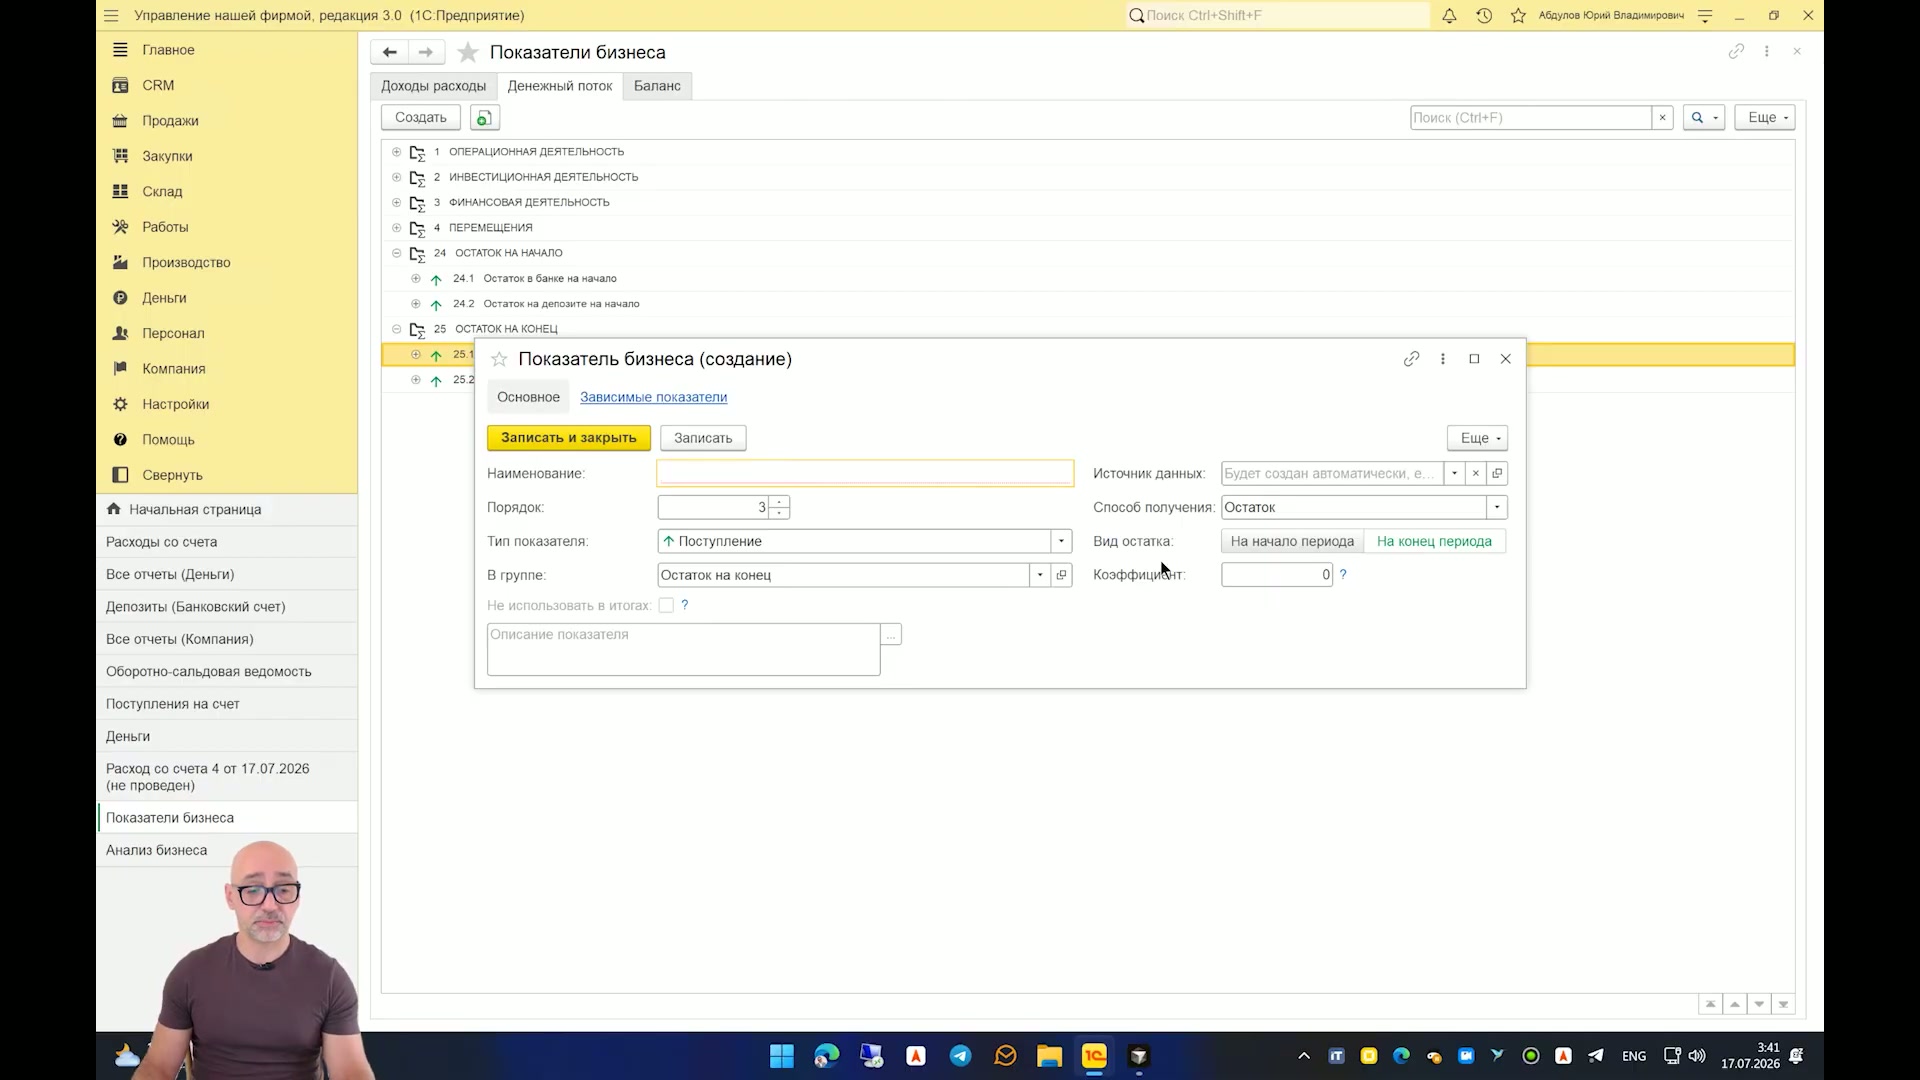Switch to Баланс tab
Image resolution: width=1920 pixels, height=1080 pixels.
point(657,86)
